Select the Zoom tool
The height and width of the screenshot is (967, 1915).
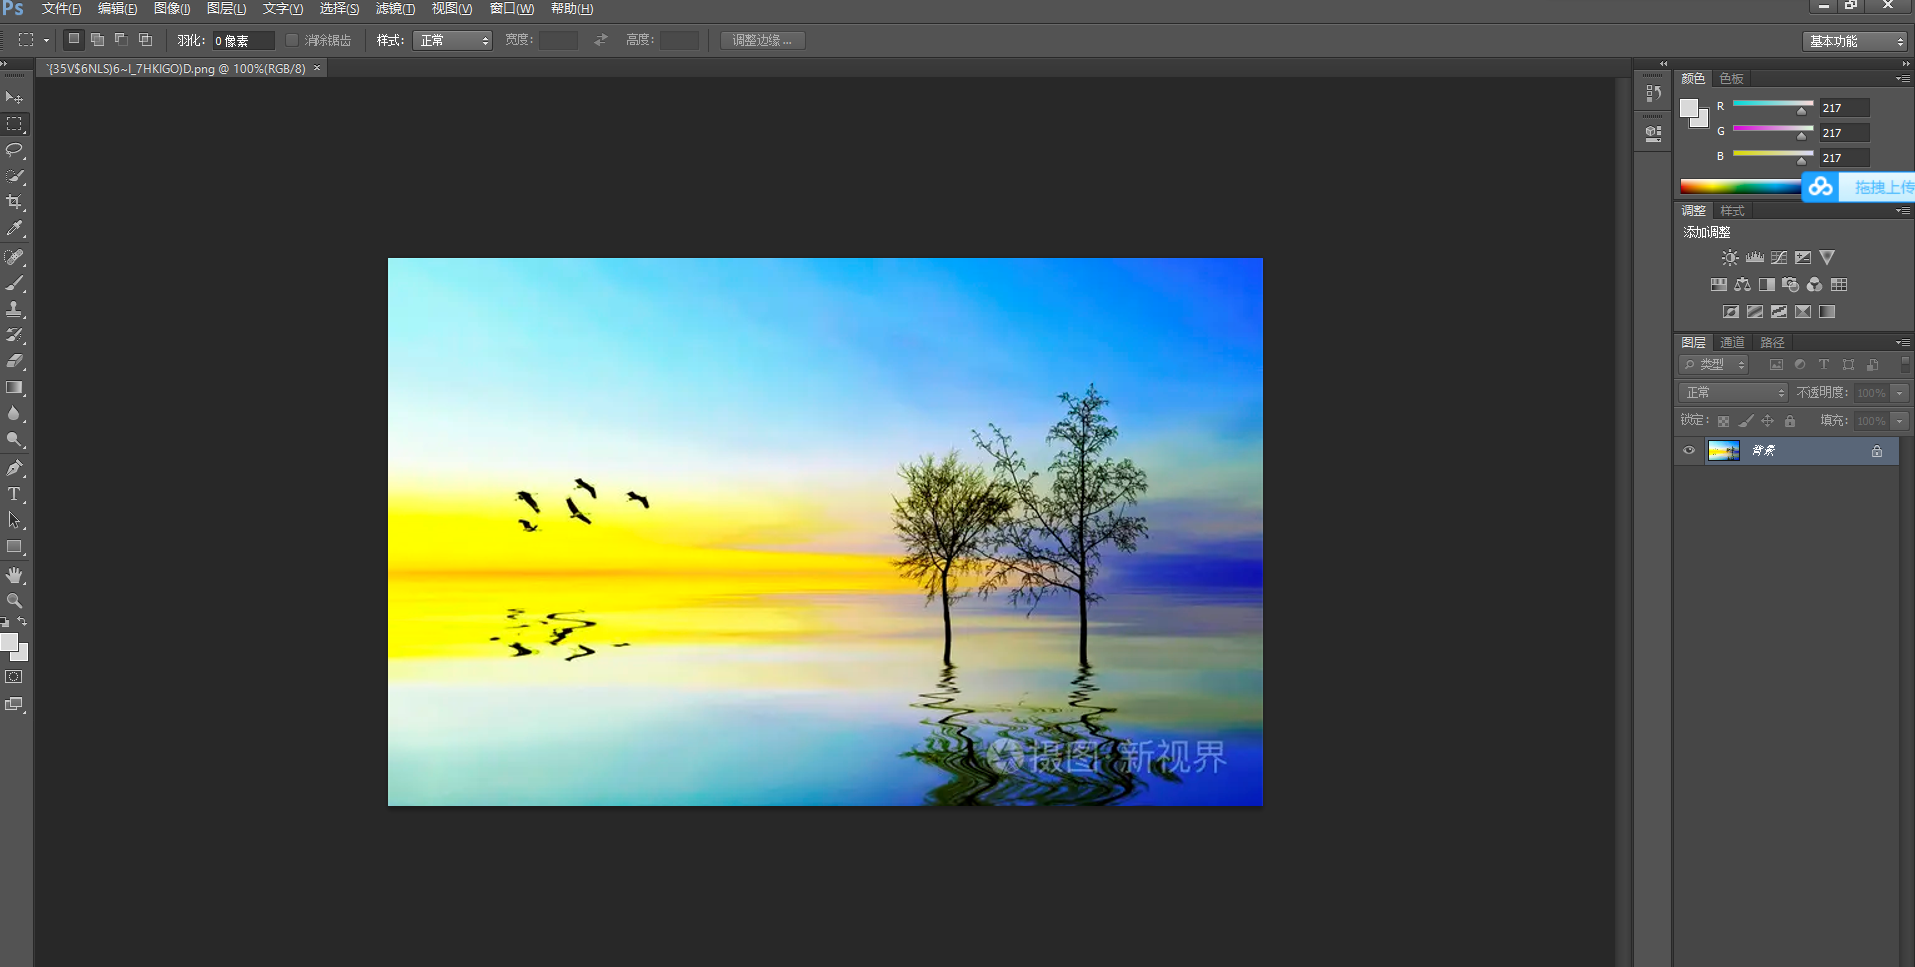pyautogui.click(x=14, y=601)
